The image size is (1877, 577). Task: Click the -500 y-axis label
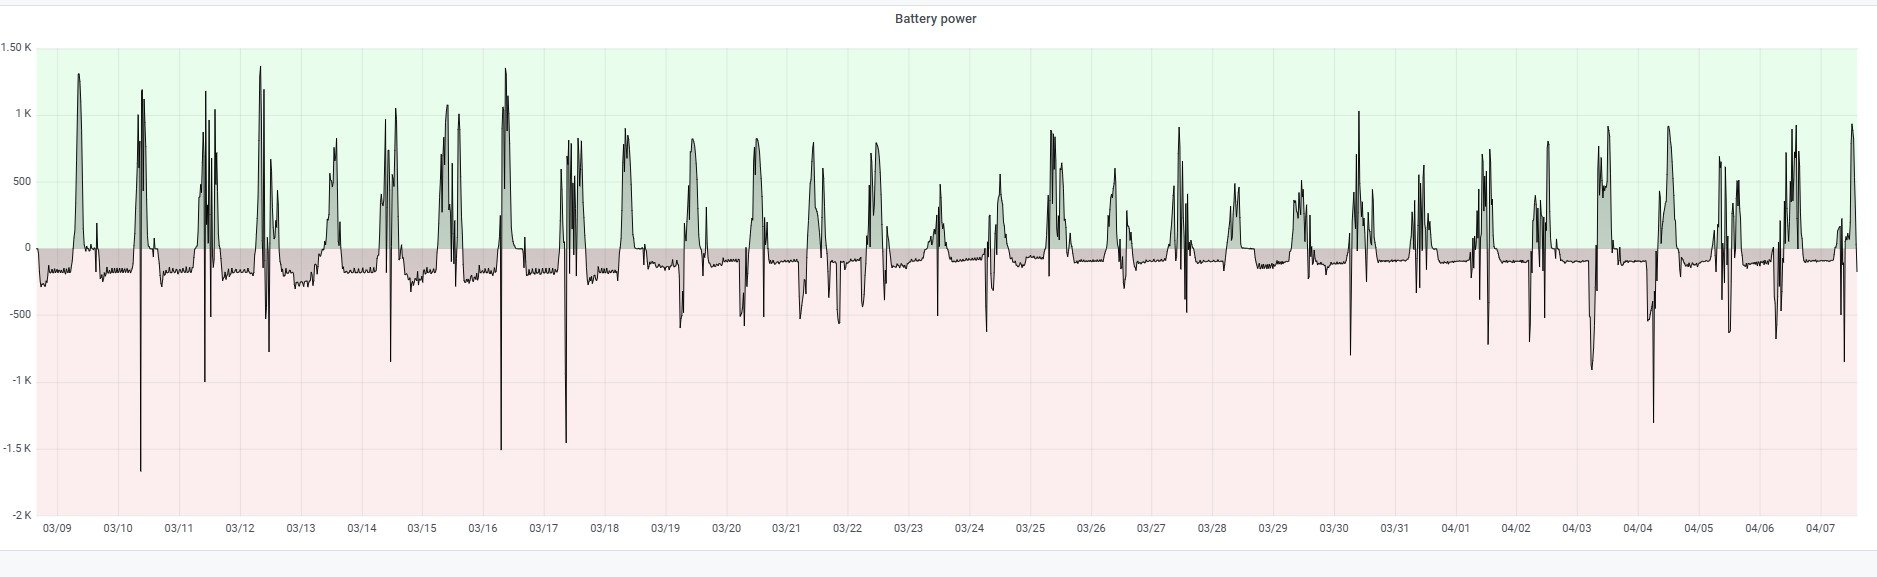(20, 315)
